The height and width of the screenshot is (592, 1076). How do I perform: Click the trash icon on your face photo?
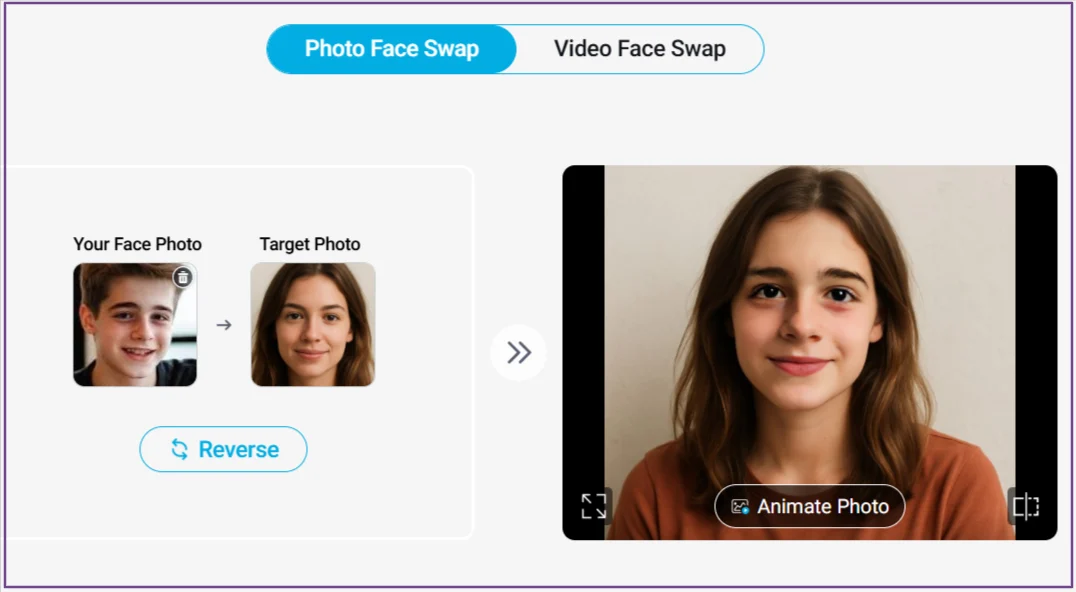coord(181,277)
